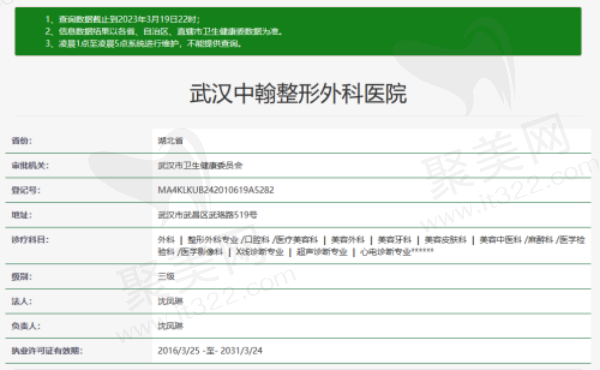Image resolution: width=600 pixels, height=370 pixels.
Task: Select the 省份 field label
Action: (x=22, y=141)
